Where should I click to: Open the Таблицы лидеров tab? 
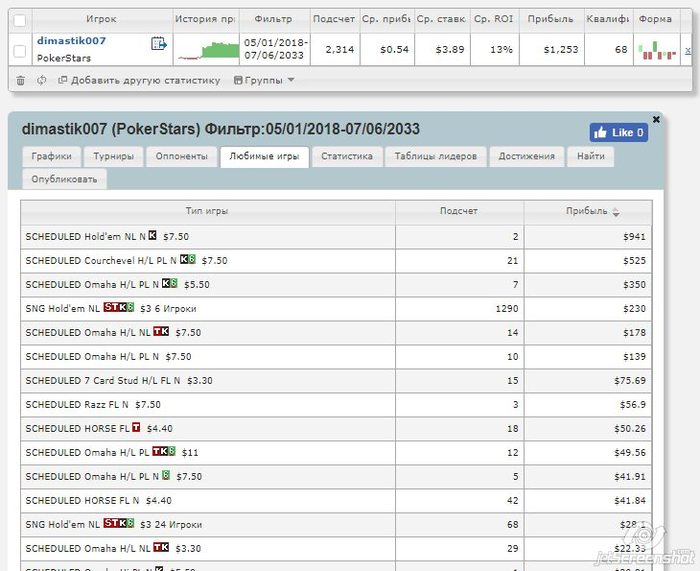436,157
